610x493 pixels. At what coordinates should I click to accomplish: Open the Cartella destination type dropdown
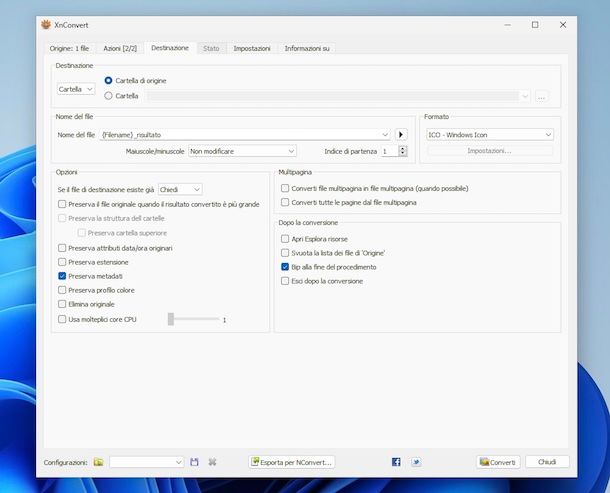click(76, 89)
